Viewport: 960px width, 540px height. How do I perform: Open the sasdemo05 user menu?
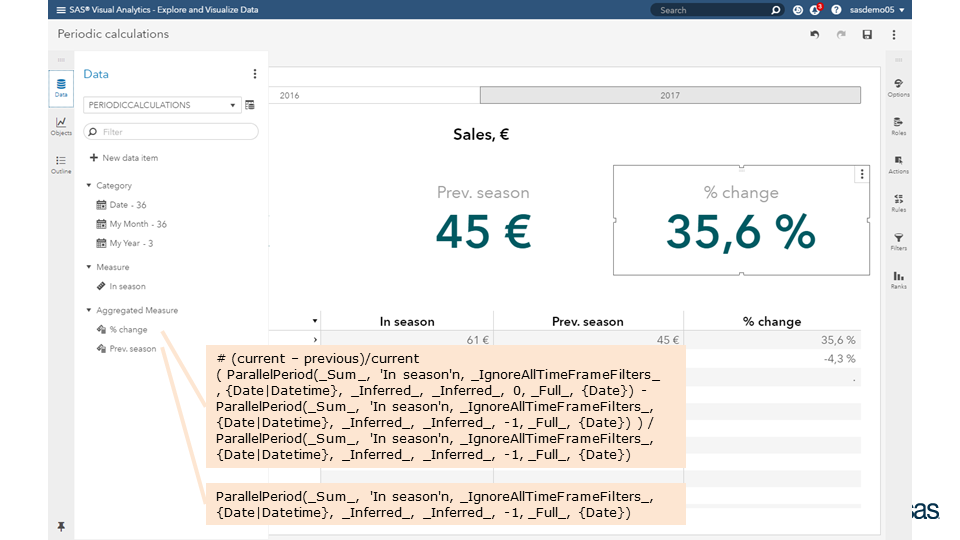876,10
